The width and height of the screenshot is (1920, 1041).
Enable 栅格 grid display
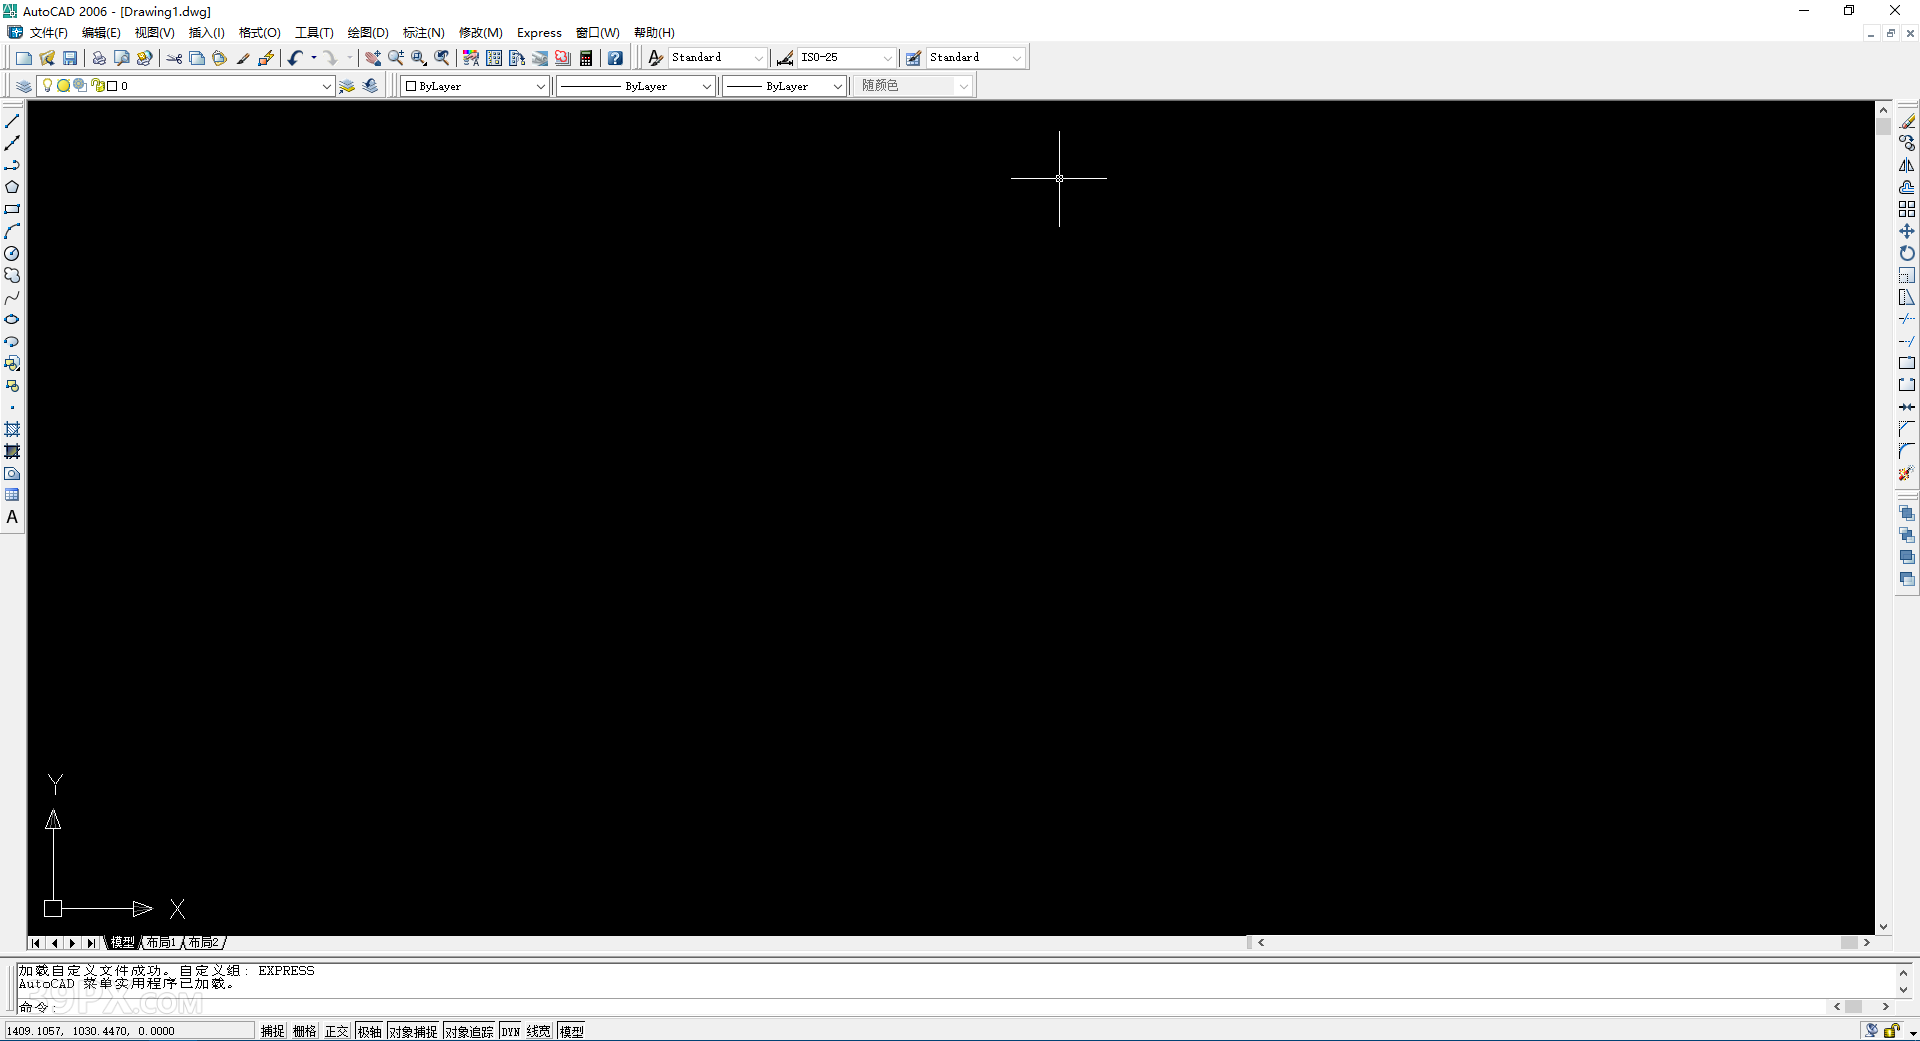tap(304, 1030)
